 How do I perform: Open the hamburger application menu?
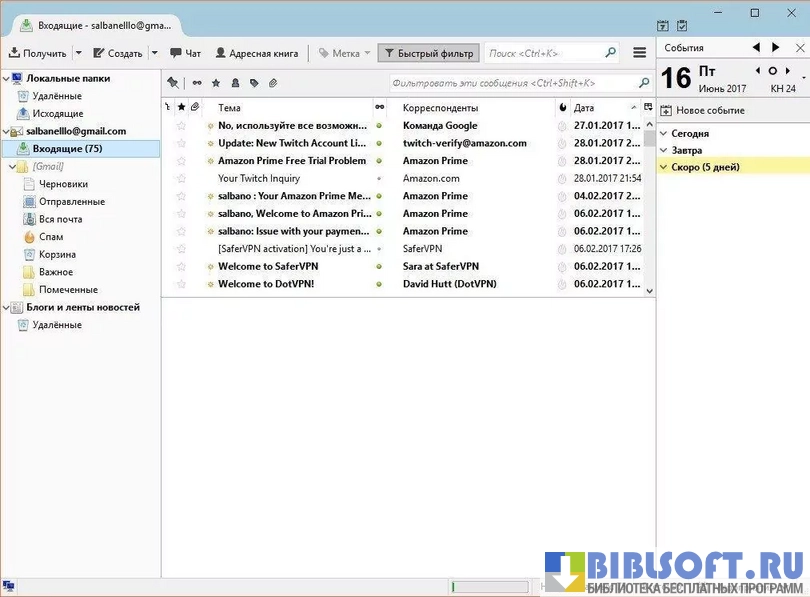640,53
